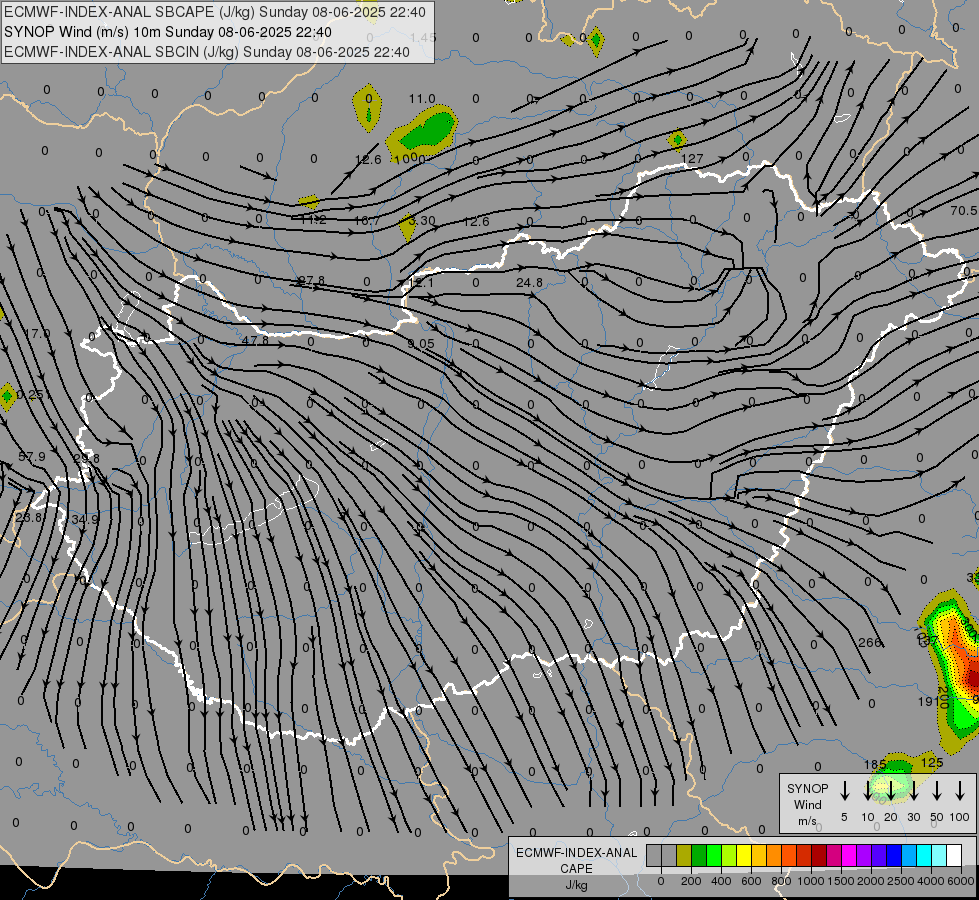Click the 127 value near northern border

[x=692, y=159]
